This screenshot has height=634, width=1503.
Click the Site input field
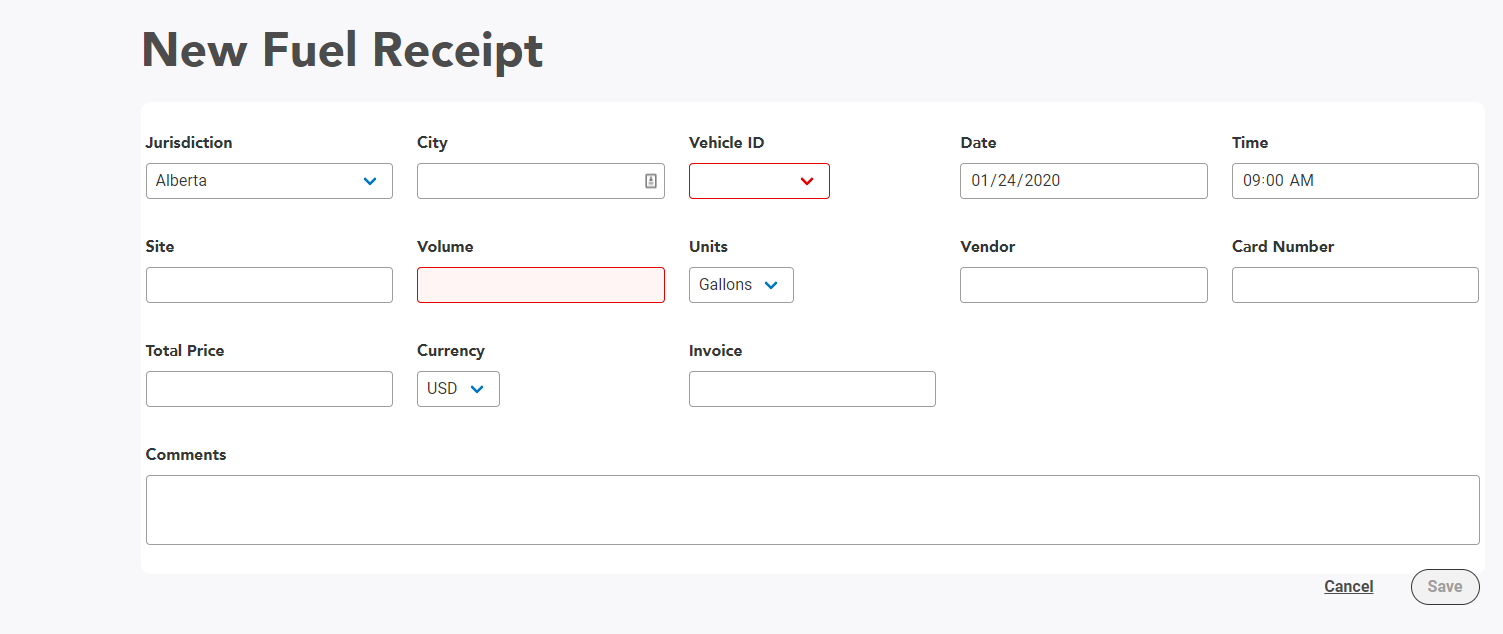[269, 284]
